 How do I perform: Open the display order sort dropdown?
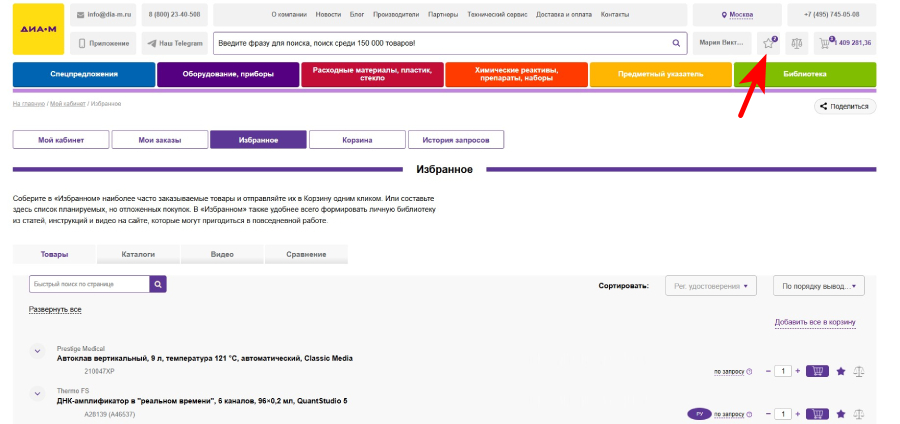[x=818, y=286]
